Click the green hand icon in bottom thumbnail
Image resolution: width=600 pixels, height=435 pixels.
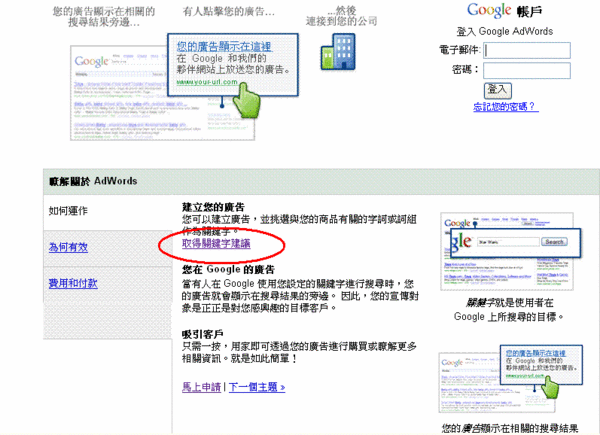point(549,386)
